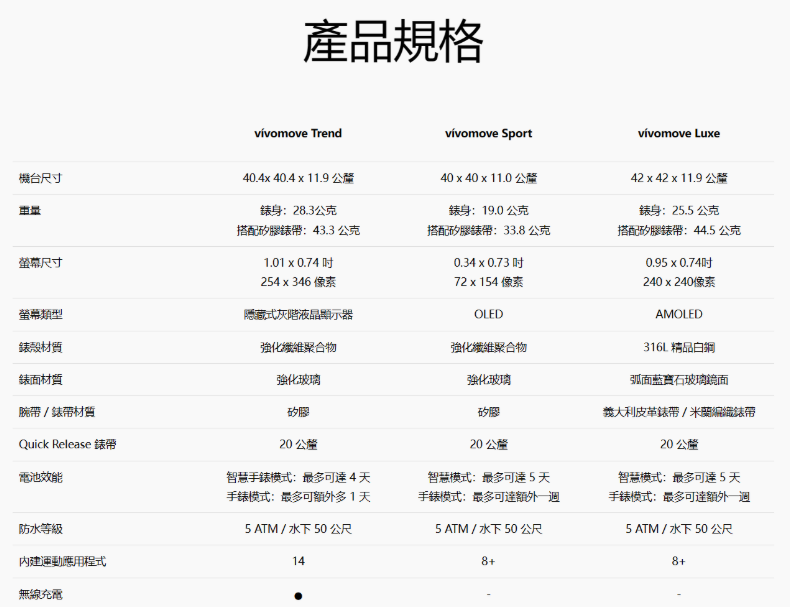Click the 40 x 40 x 11.0 公釐 cell
The width and height of the screenshot is (790, 607).
488,178
